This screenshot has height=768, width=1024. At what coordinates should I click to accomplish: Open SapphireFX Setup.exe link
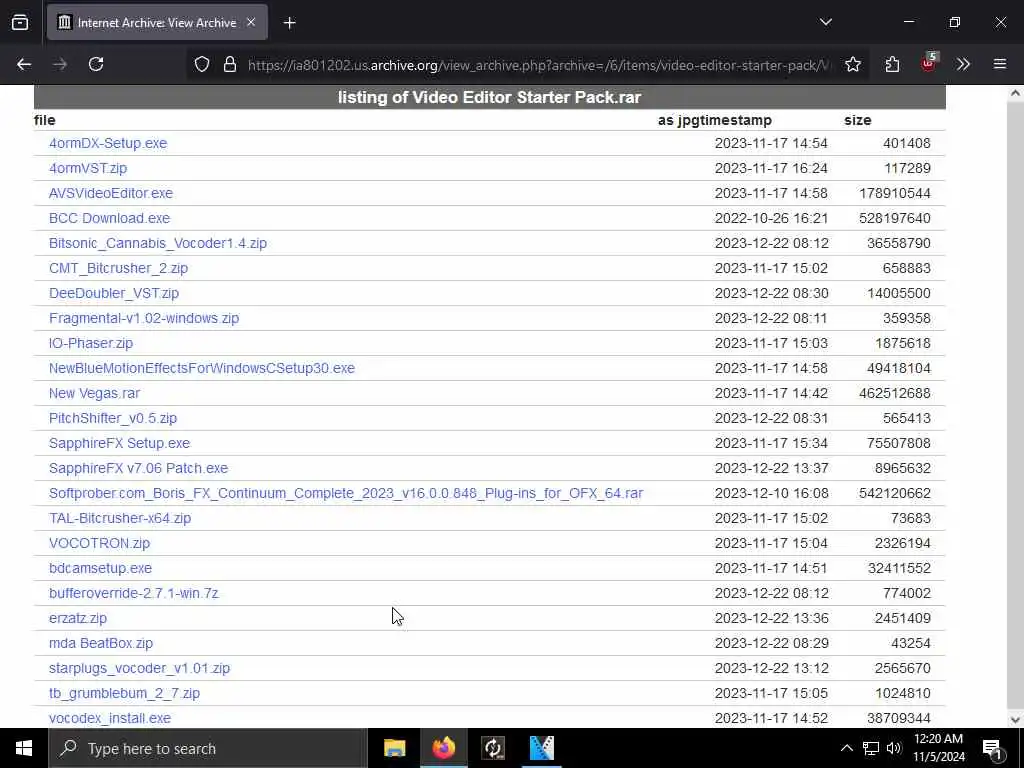pyautogui.click(x=120, y=443)
